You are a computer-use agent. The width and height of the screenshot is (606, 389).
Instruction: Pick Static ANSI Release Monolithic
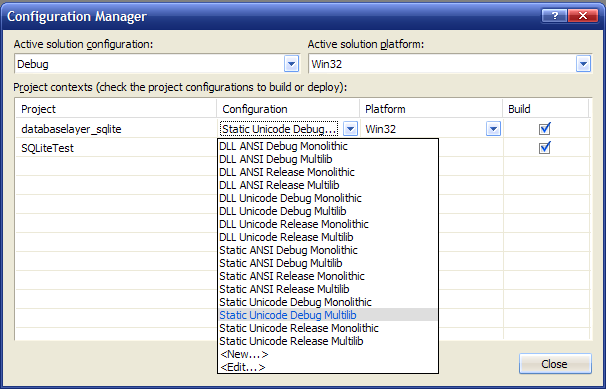(328, 276)
